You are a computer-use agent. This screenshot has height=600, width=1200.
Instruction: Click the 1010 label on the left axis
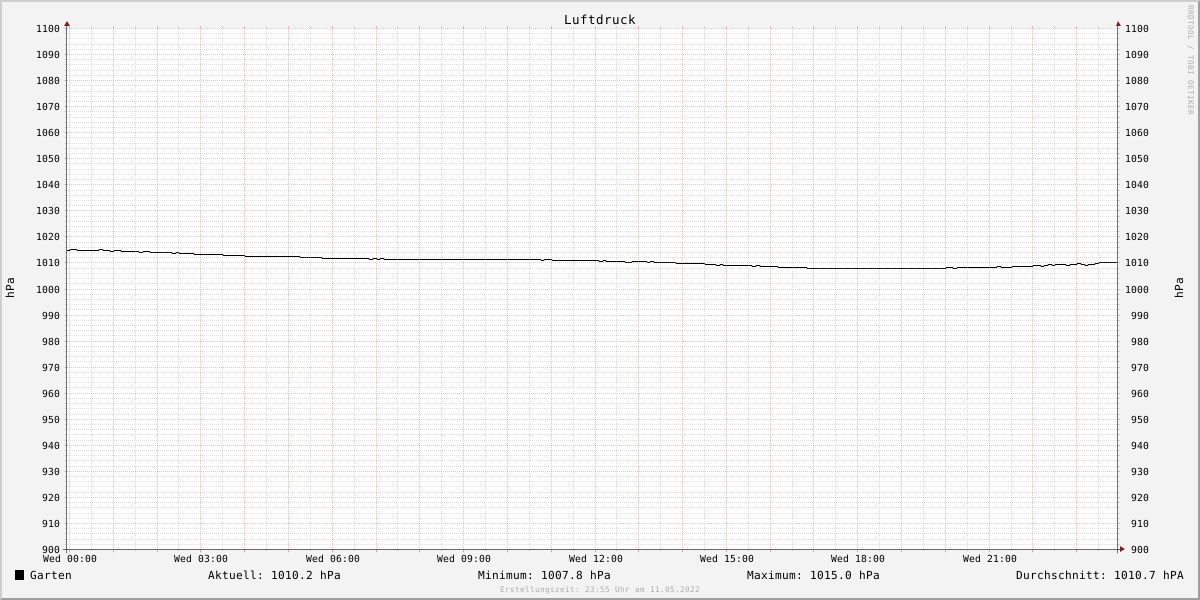coord(48,263)
